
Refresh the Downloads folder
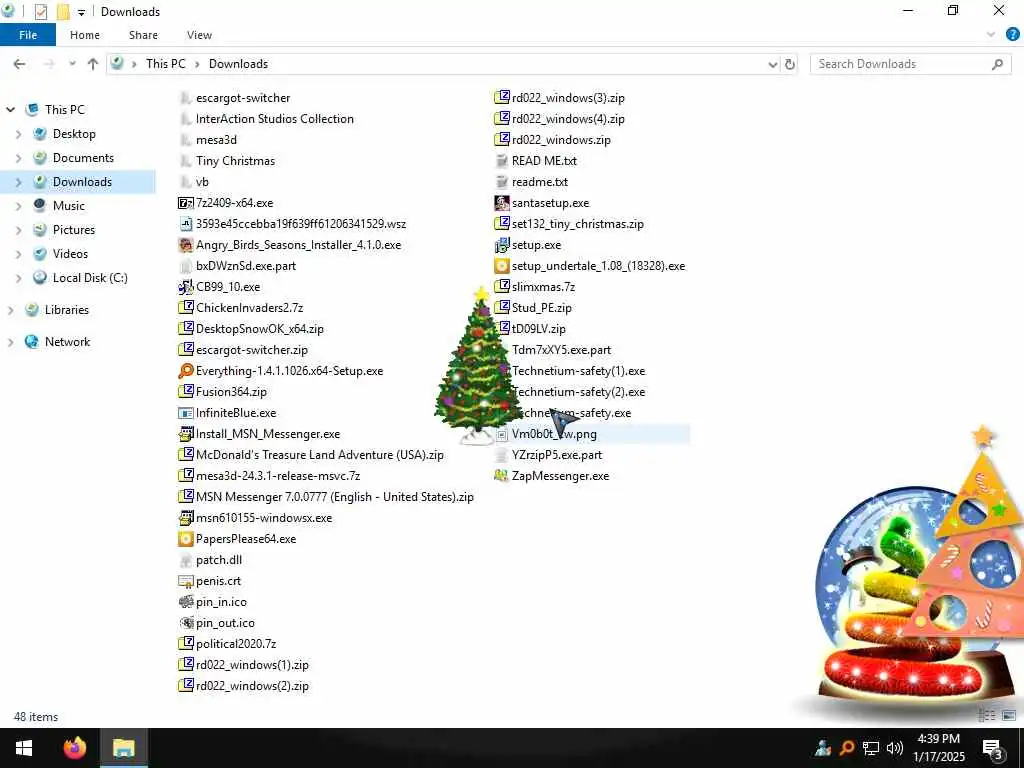click(x=790, y=64)
